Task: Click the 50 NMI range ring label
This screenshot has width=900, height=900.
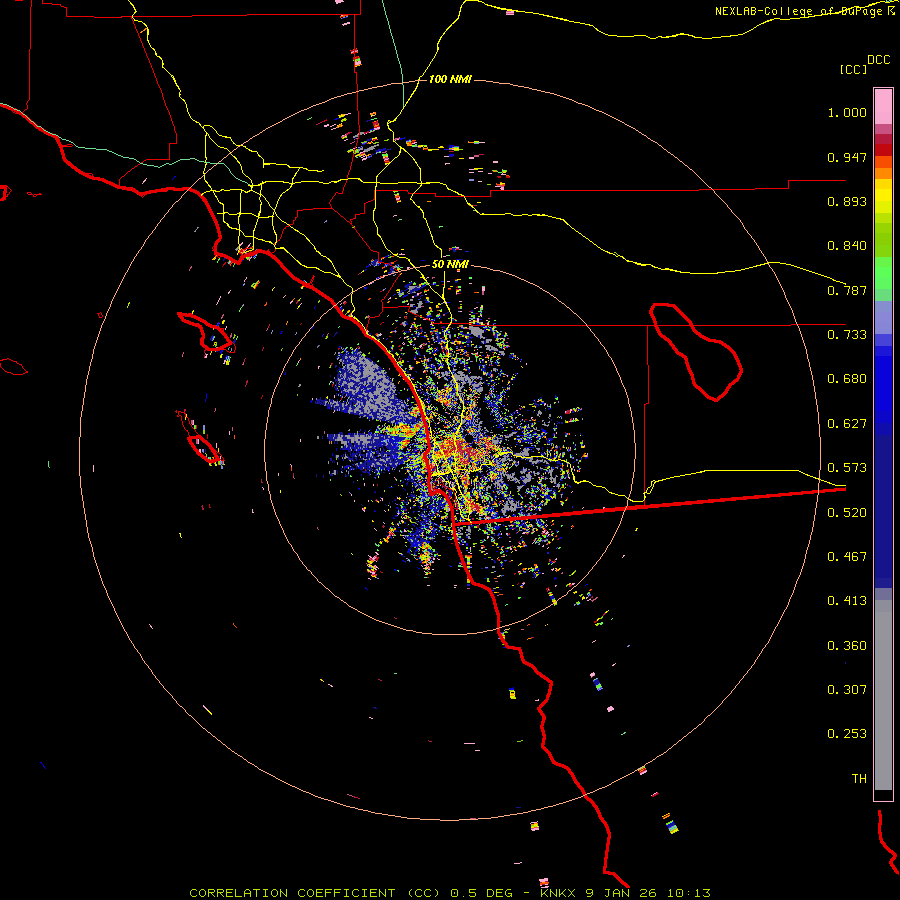Action: tap(450, 265)
